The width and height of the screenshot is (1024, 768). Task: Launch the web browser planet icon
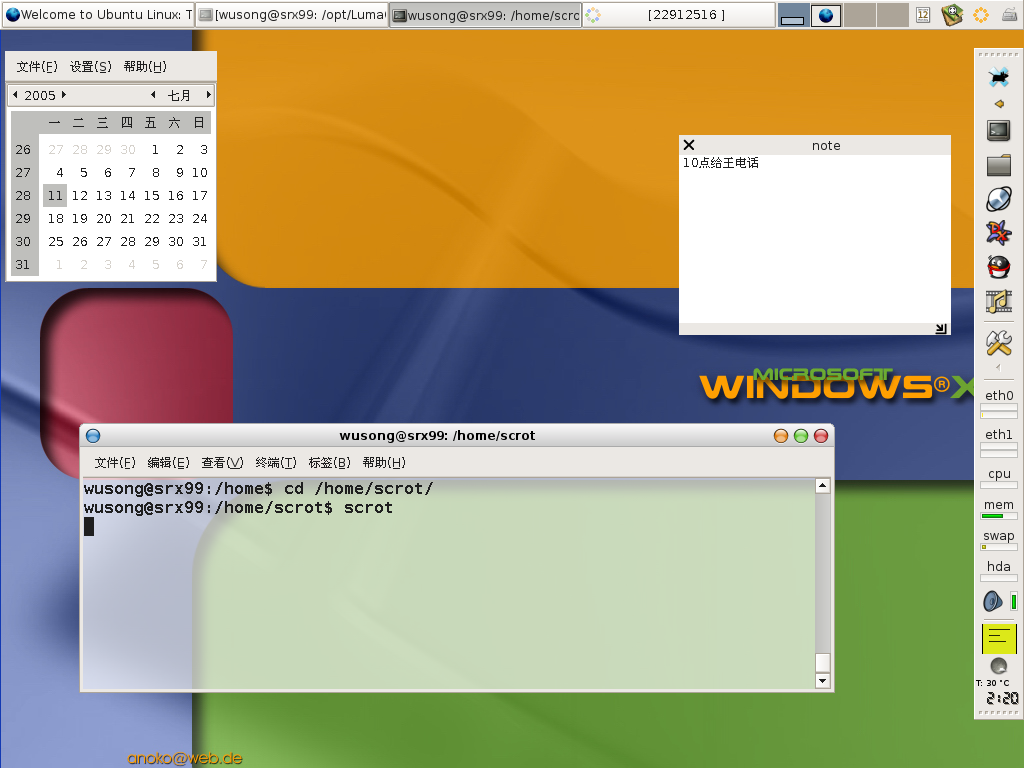[x=999, y=199]
